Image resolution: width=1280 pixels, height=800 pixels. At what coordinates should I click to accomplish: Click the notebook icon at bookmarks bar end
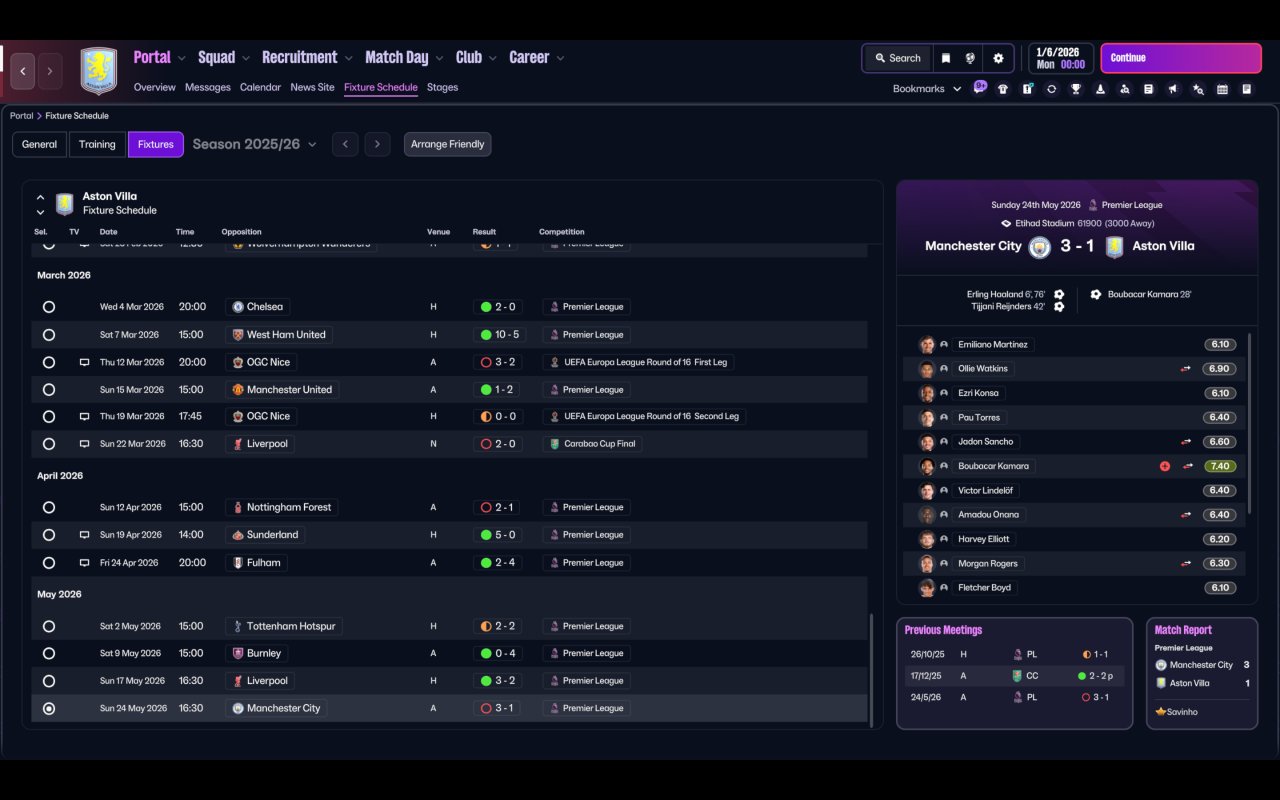coord(1247,89)
